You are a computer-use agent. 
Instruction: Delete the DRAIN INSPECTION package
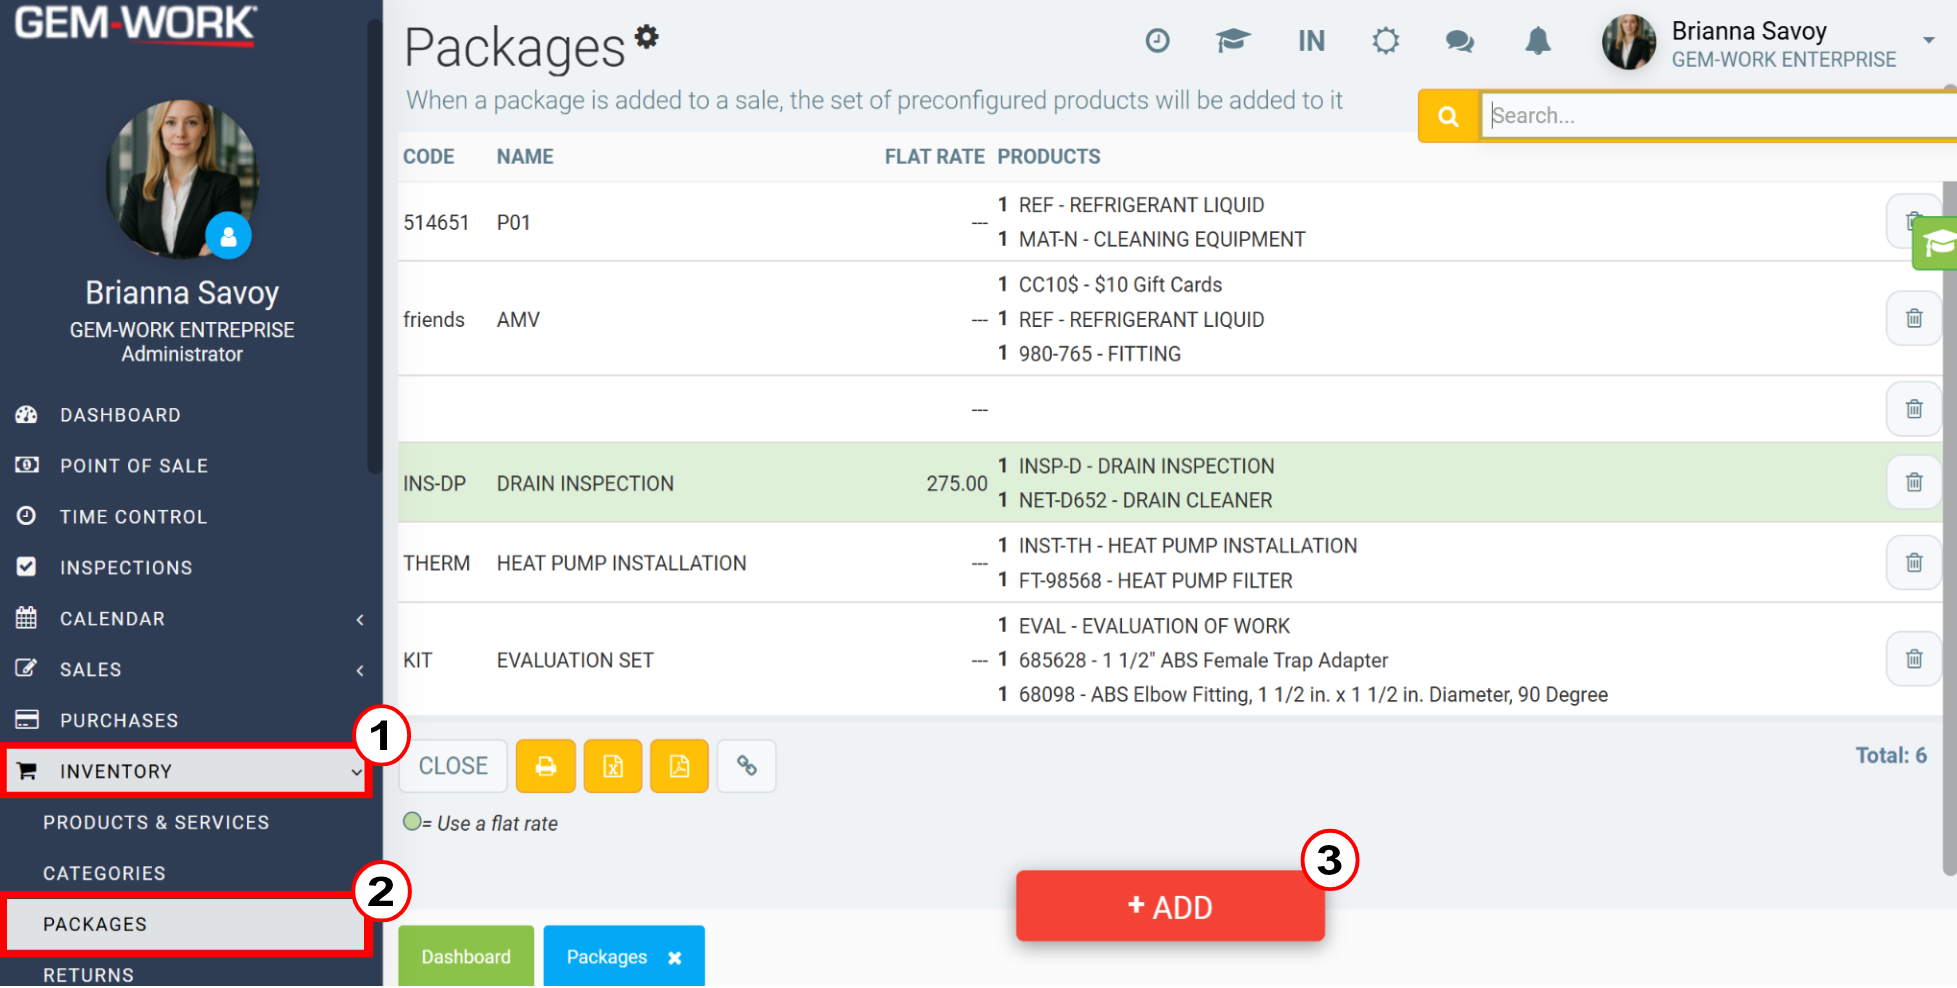[1914, 482]
